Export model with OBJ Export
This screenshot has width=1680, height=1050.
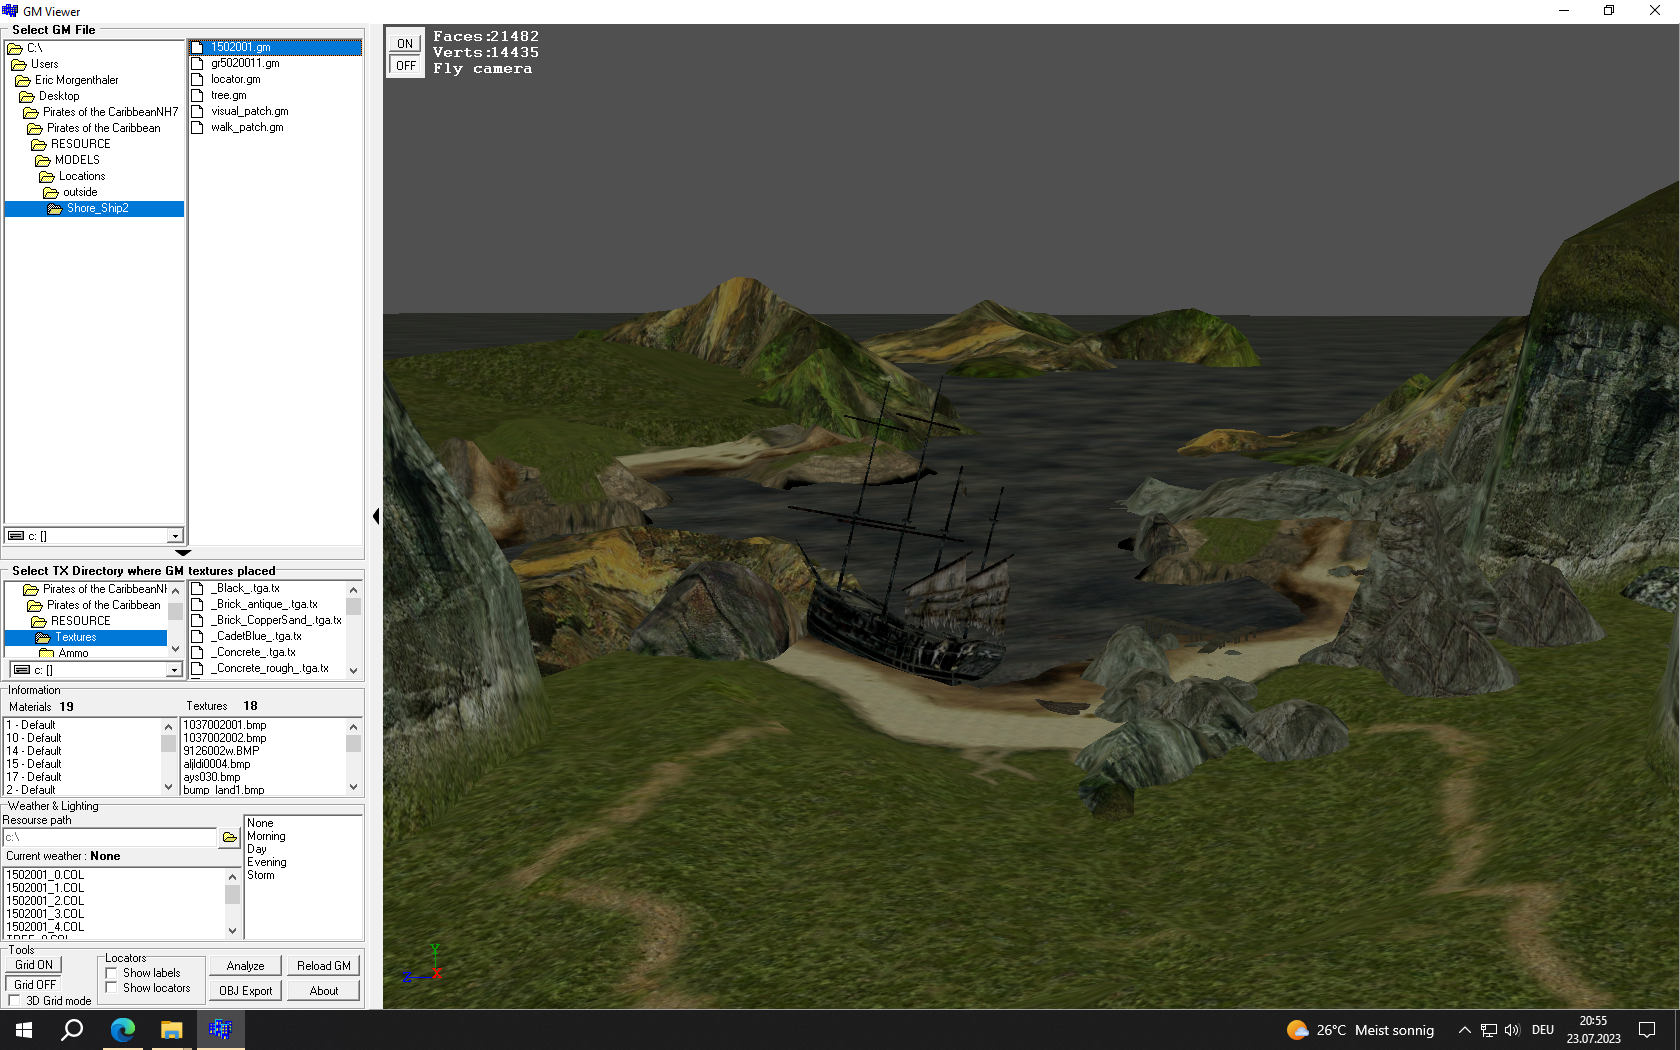245,991
